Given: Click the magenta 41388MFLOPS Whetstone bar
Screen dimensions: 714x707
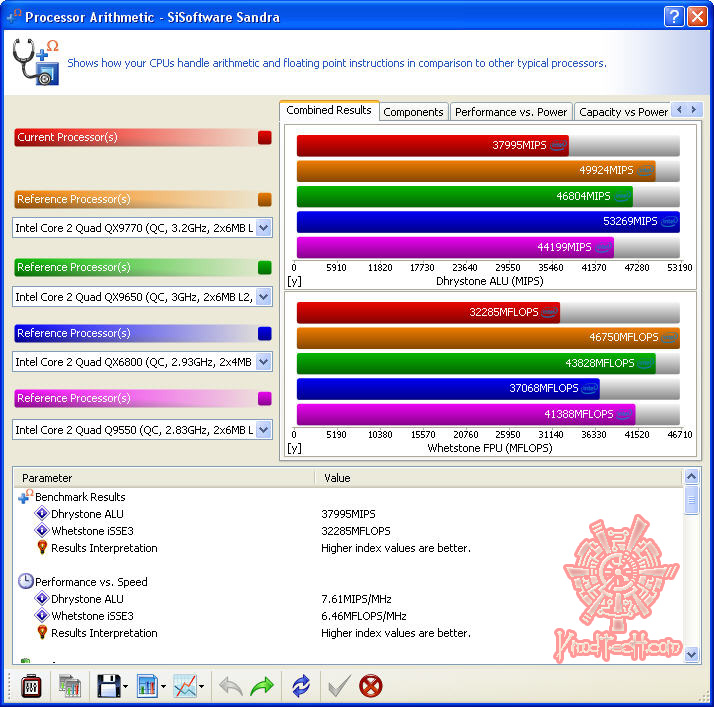Looking at the screenshot, I should click(x=466, y=414).
